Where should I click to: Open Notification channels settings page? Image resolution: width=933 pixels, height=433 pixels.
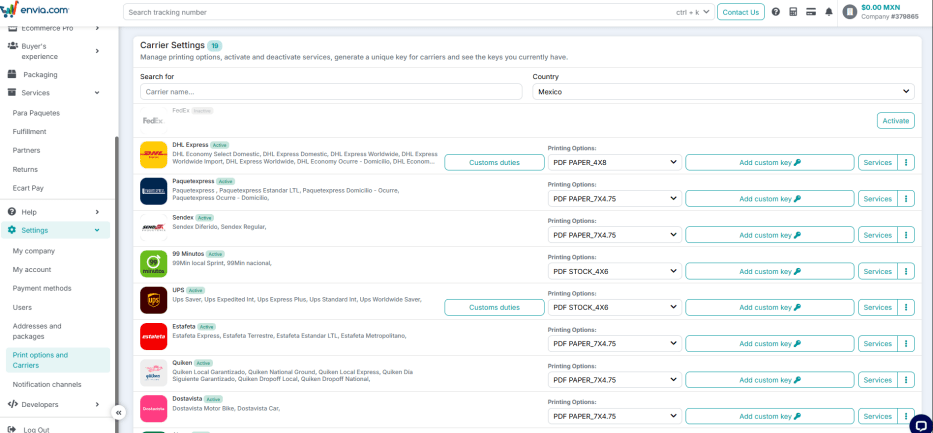click(x=47, y=384)
